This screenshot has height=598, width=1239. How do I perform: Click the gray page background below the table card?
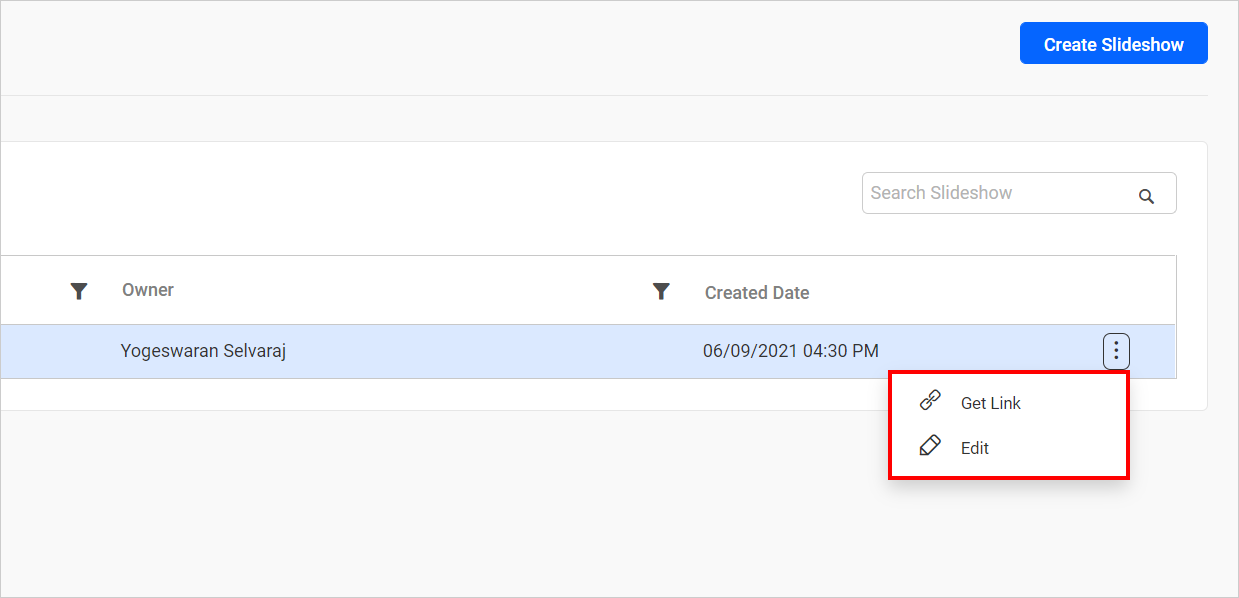click(x=500, y=500)
